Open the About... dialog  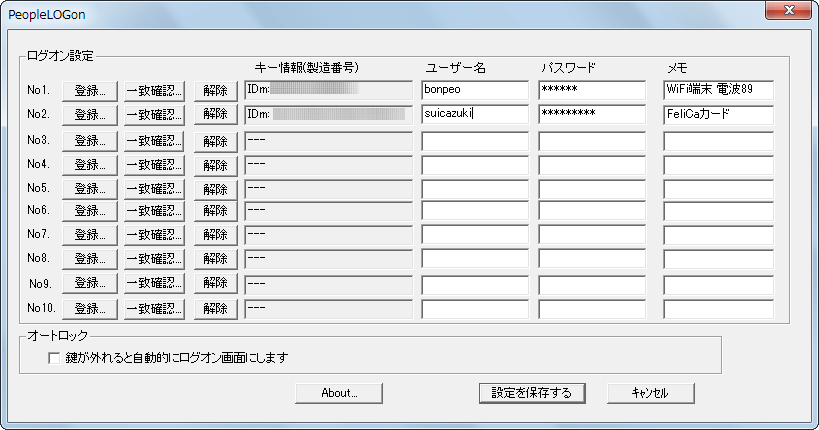(339, 393)
